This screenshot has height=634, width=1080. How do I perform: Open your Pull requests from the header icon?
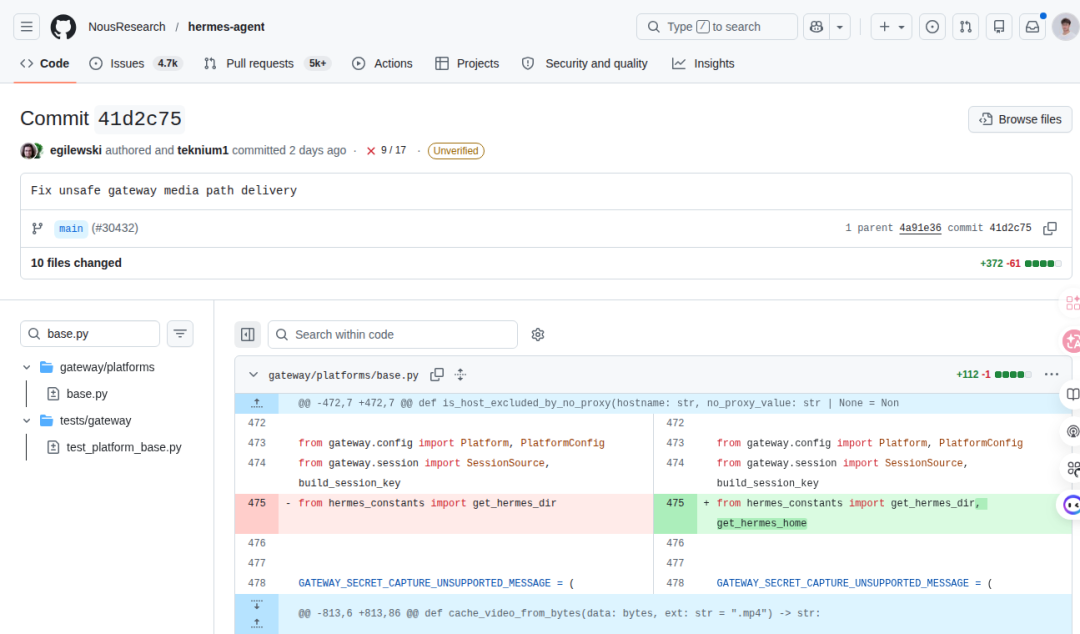(966, 27)
